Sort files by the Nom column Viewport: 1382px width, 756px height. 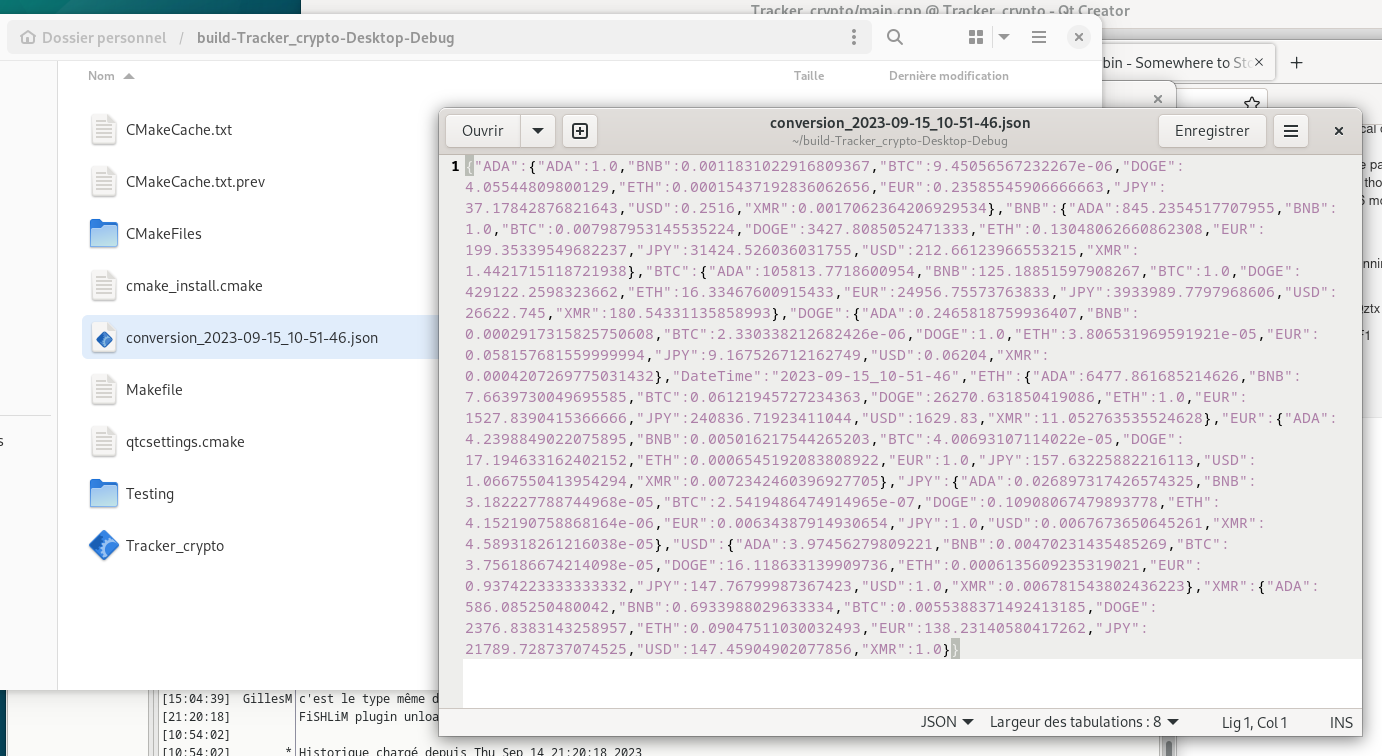pos(110,76)
